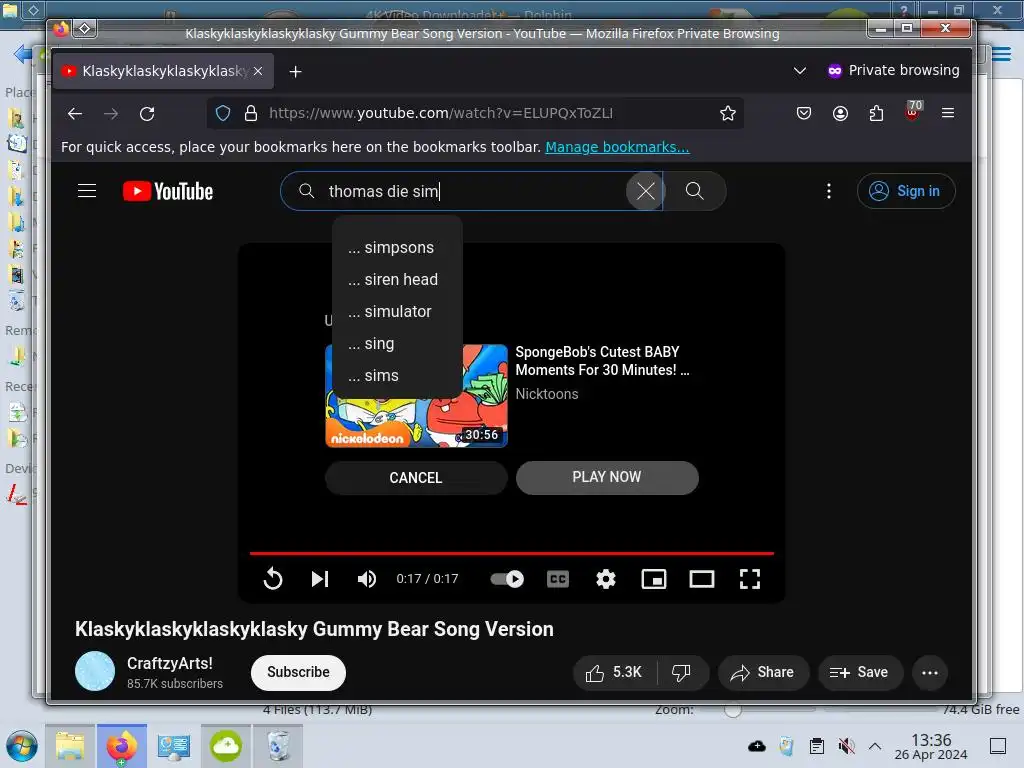The height and width of the screenshot is (768, 1024).
Task: Clear the search query with the X button
Action: pyautogui.click(x=645, y=191)
